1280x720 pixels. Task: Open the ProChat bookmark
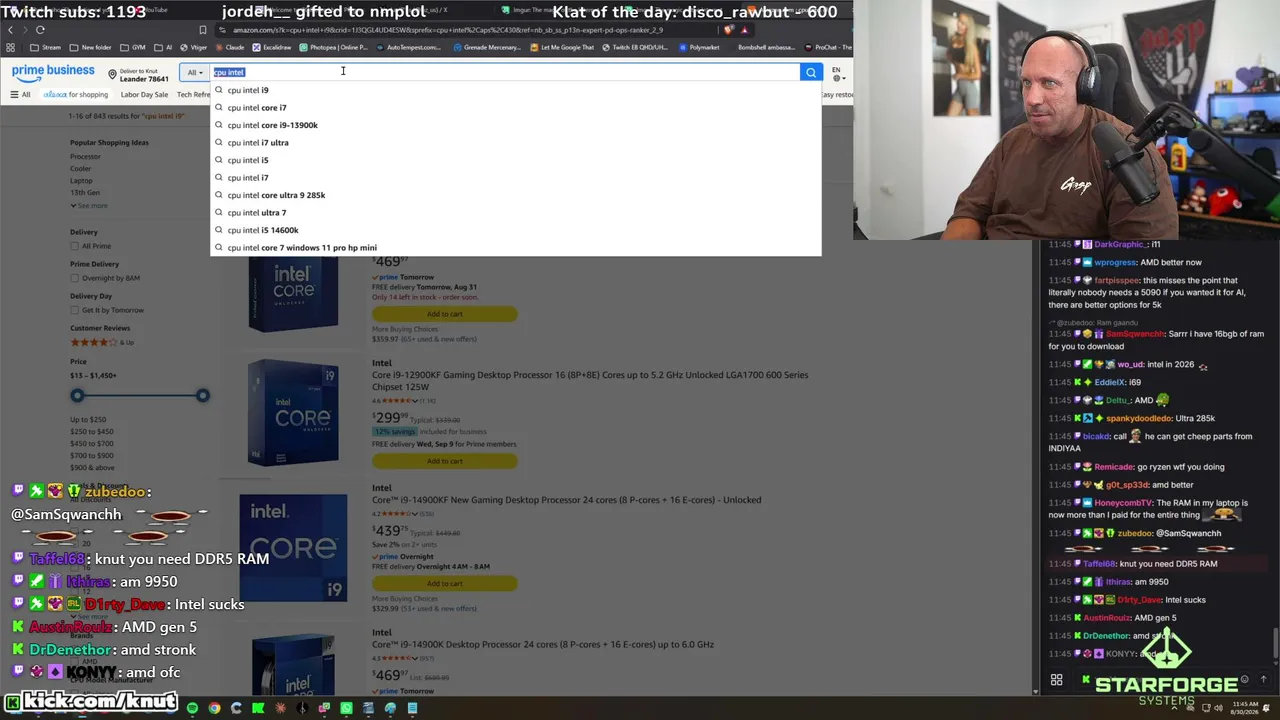tap(828, 47)
